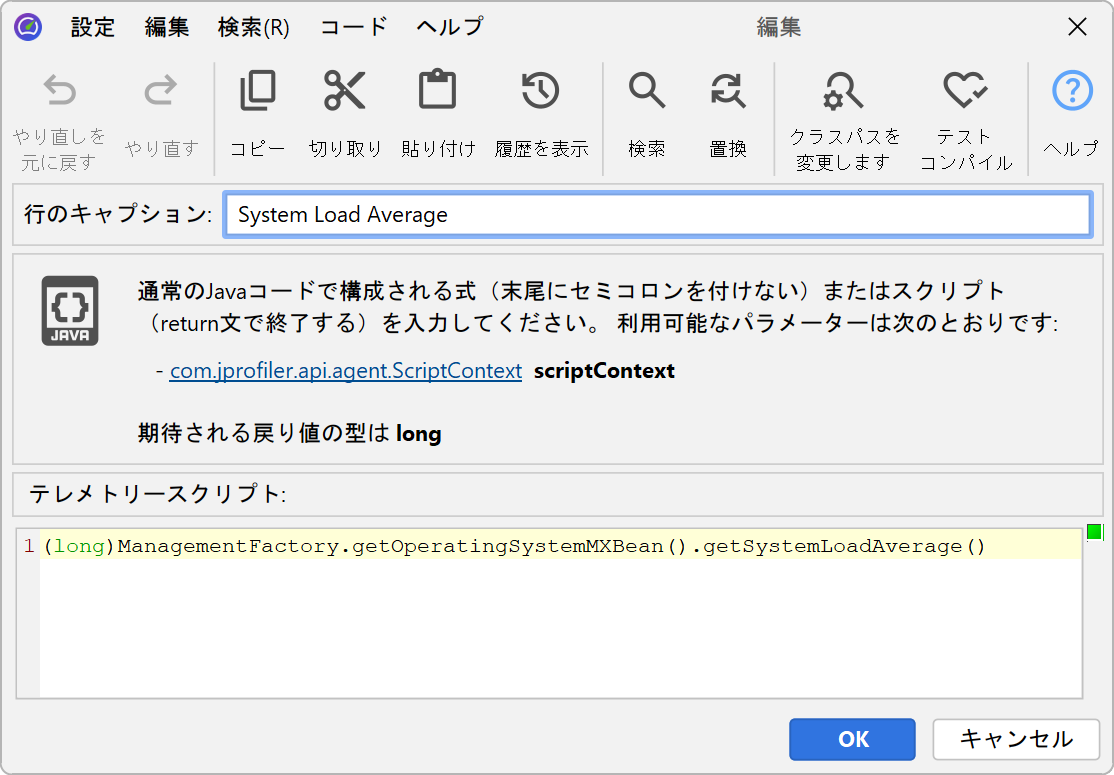Run Test Compile (テストコンパイル)
Viewport: 1114px width, 775px height.
pyautogui.click(x=965, y=92)
